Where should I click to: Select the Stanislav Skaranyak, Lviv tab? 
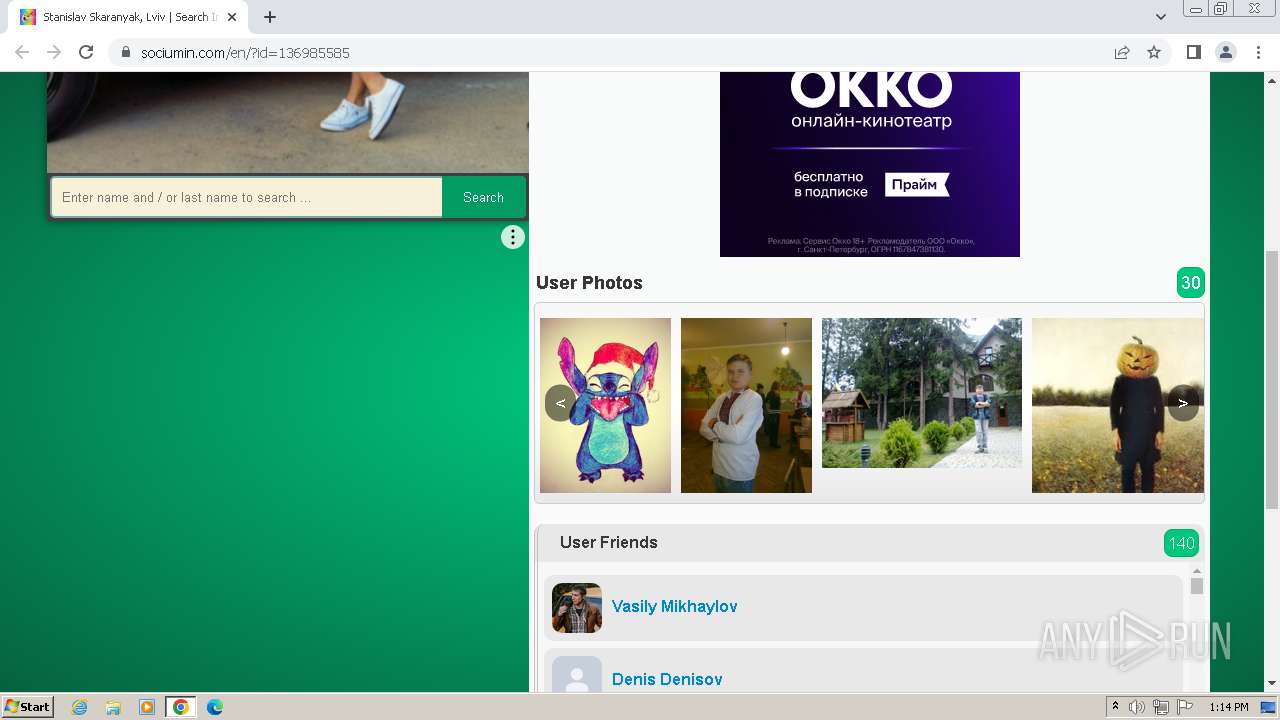(x=127, y=17)
